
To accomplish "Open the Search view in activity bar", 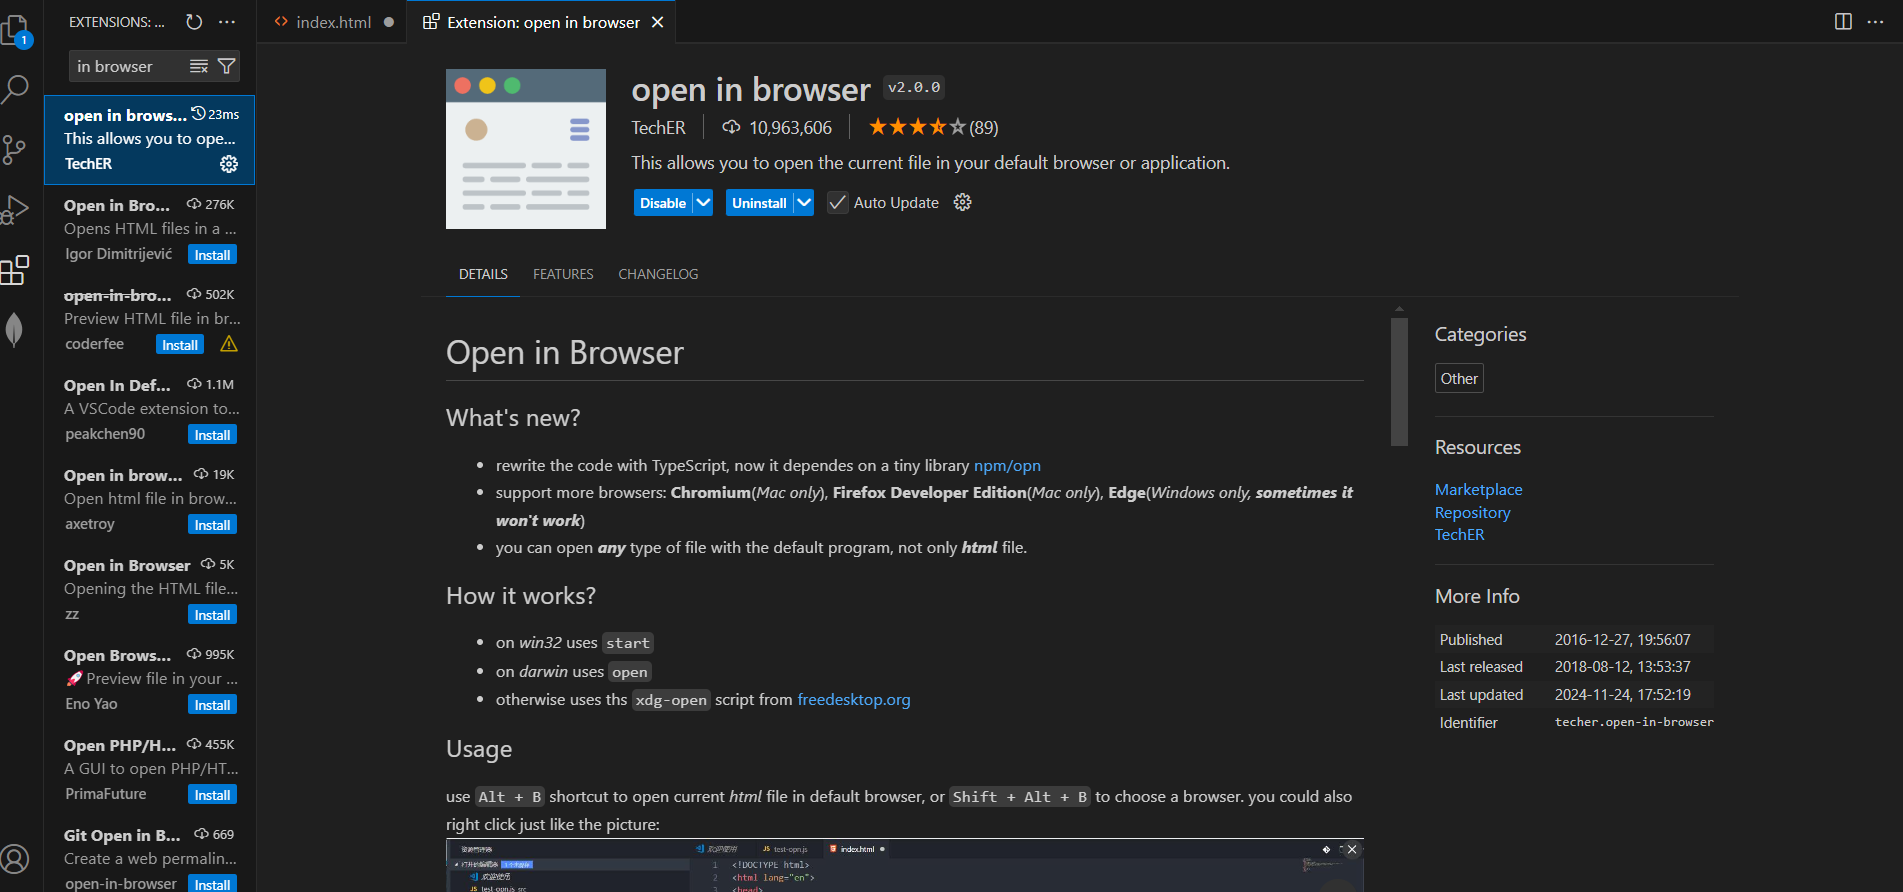I will click(15, 89).
